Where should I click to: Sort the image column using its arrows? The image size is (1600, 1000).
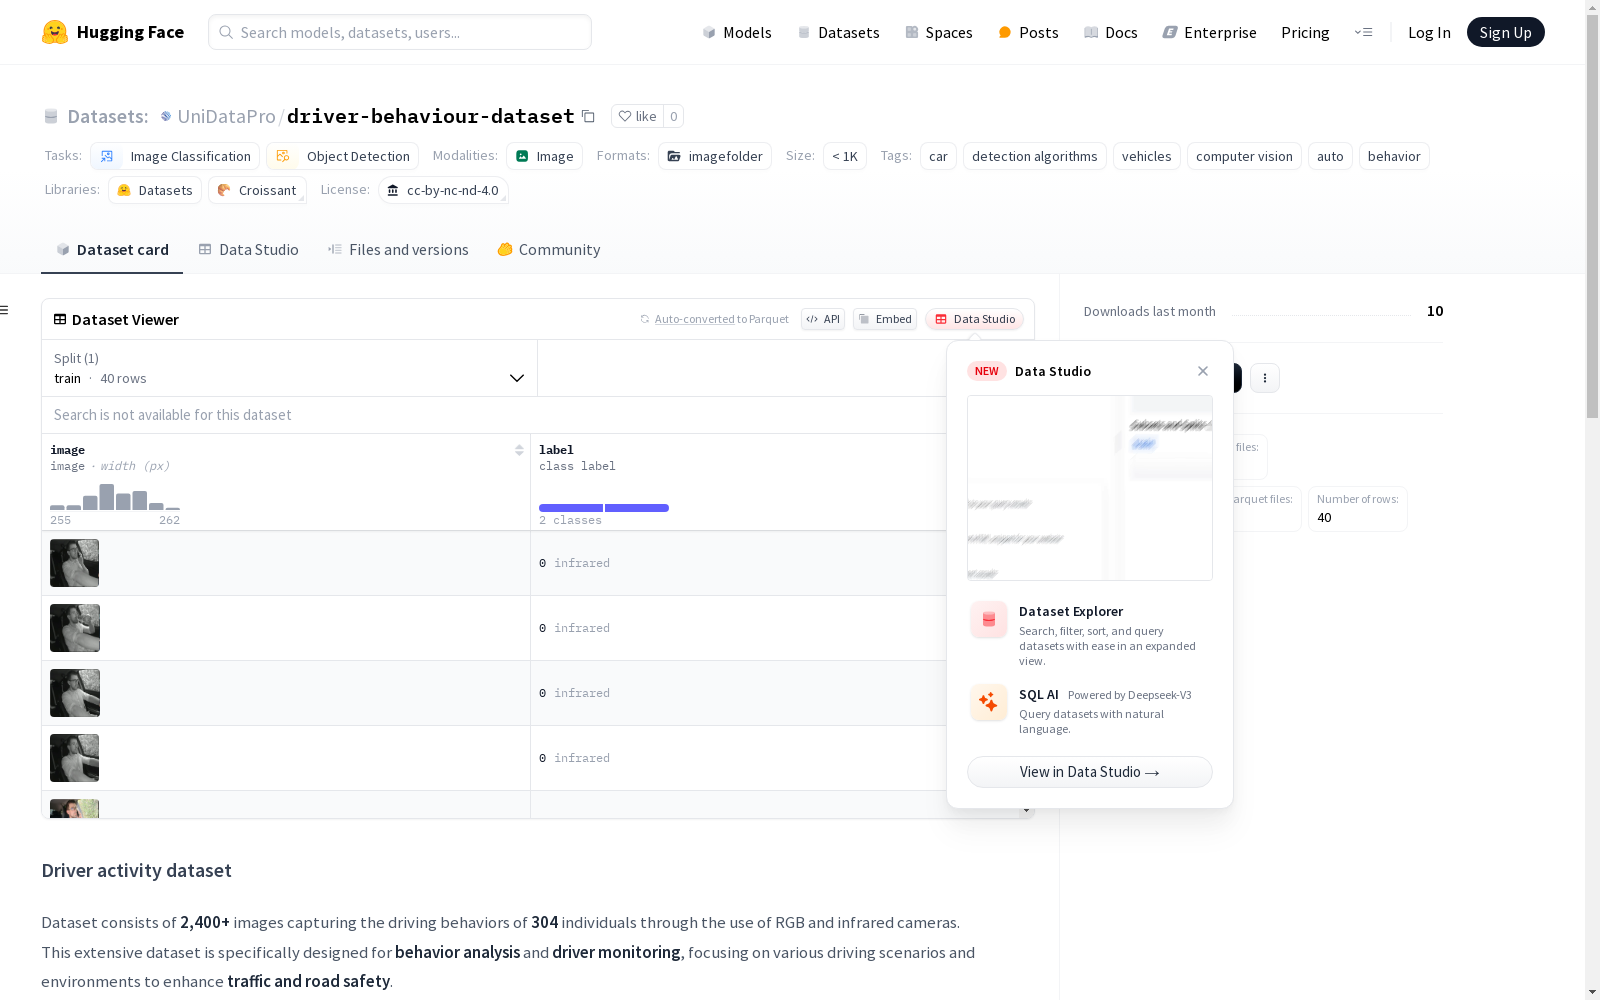click(x=519, y=450)
